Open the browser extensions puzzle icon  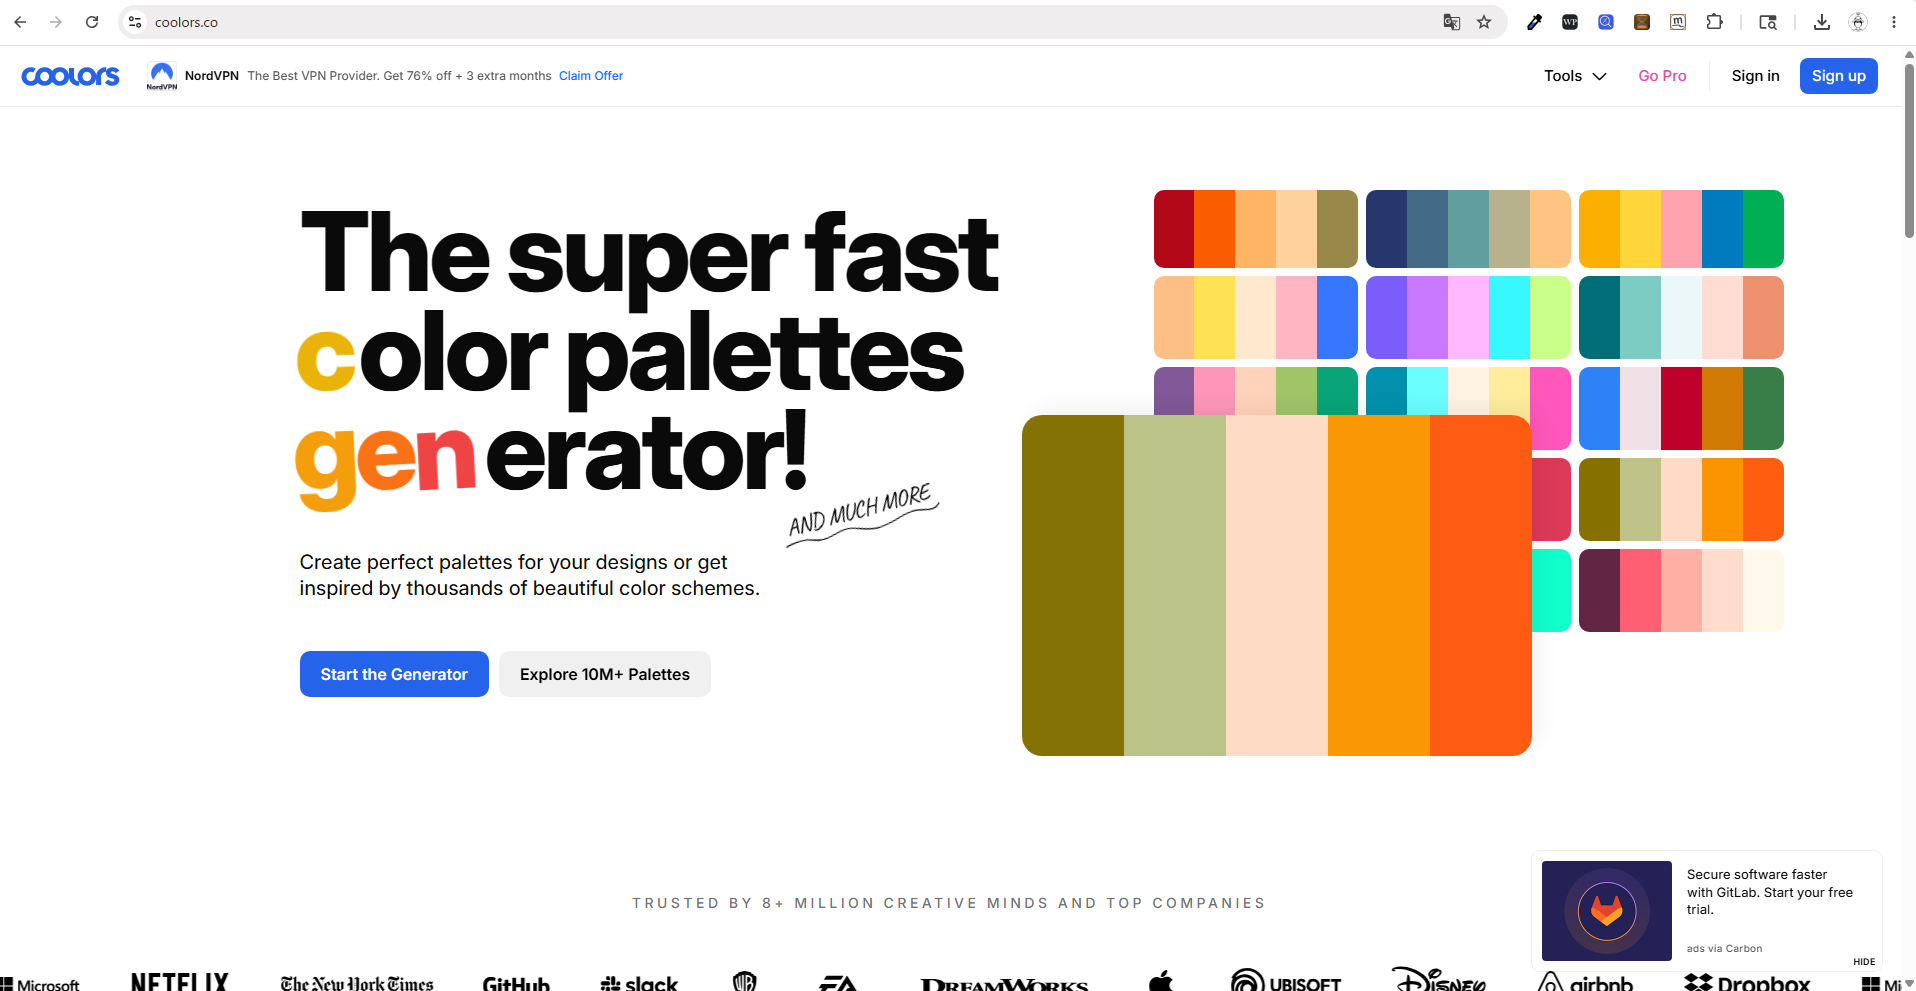(x=1714, y=22)
